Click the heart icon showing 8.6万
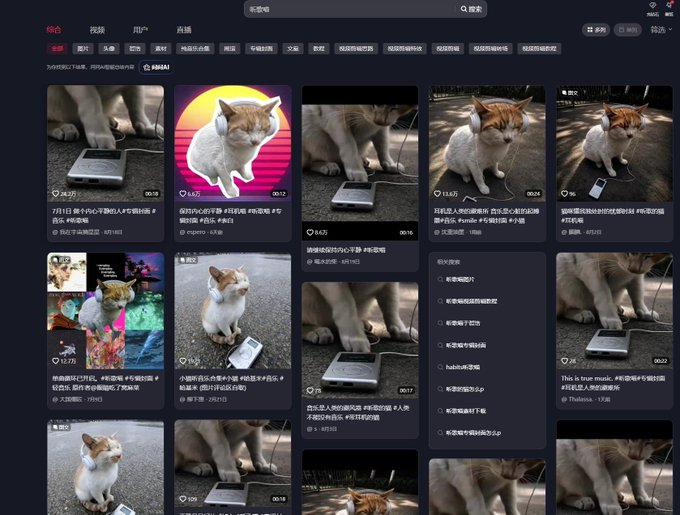Screen dimensions: 680x515 click(x=310, y=233)
